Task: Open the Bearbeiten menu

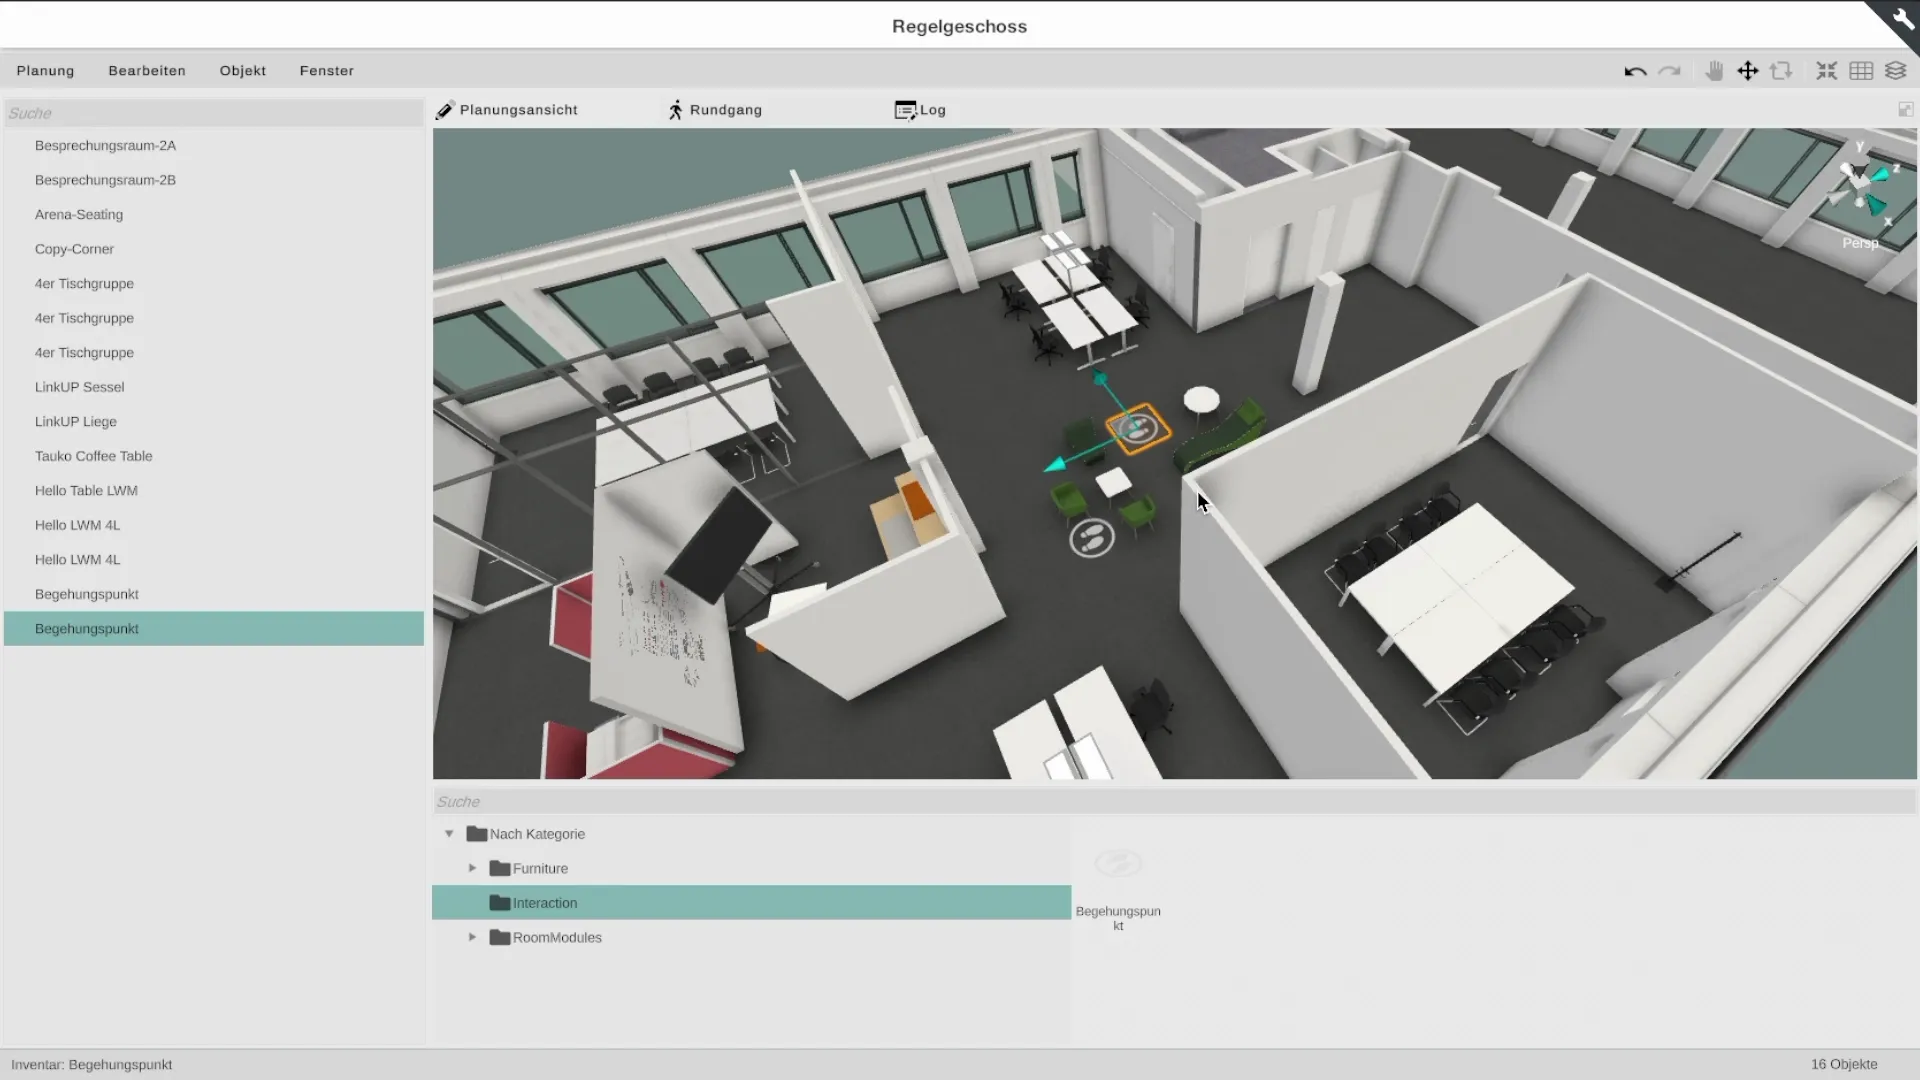Action: pos(147,71)
